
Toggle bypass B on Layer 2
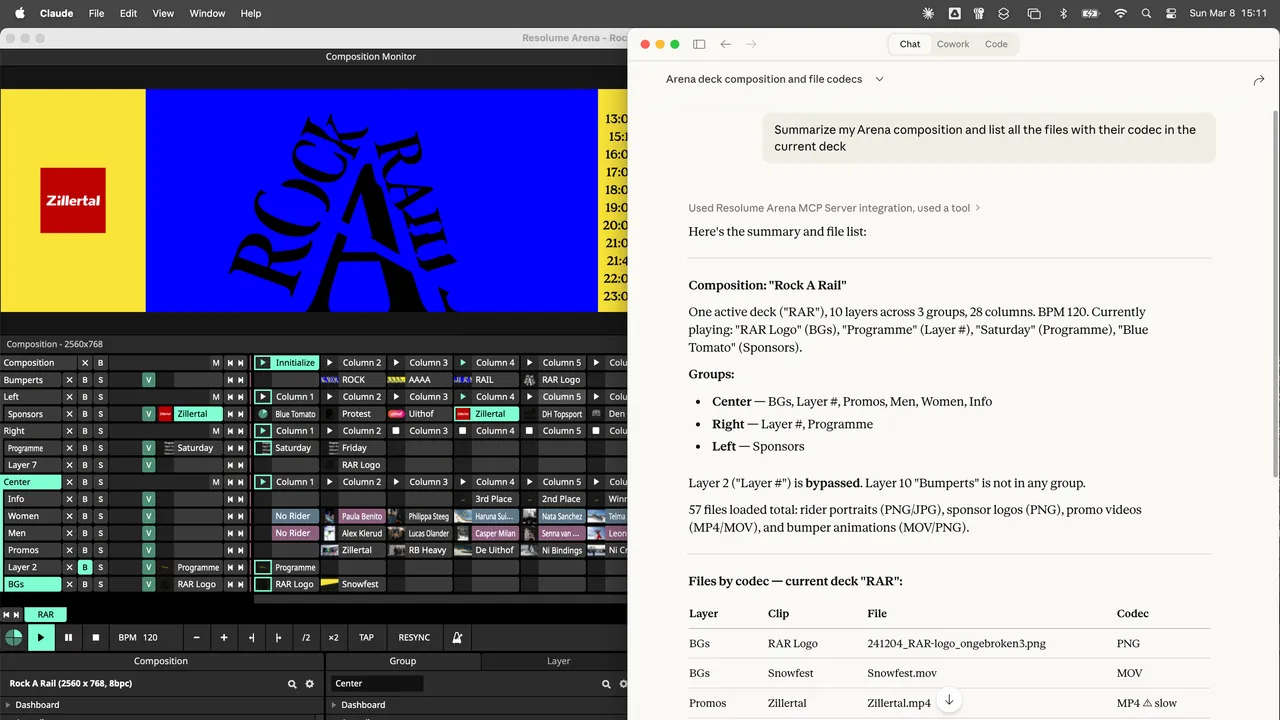tap(85, 567)
